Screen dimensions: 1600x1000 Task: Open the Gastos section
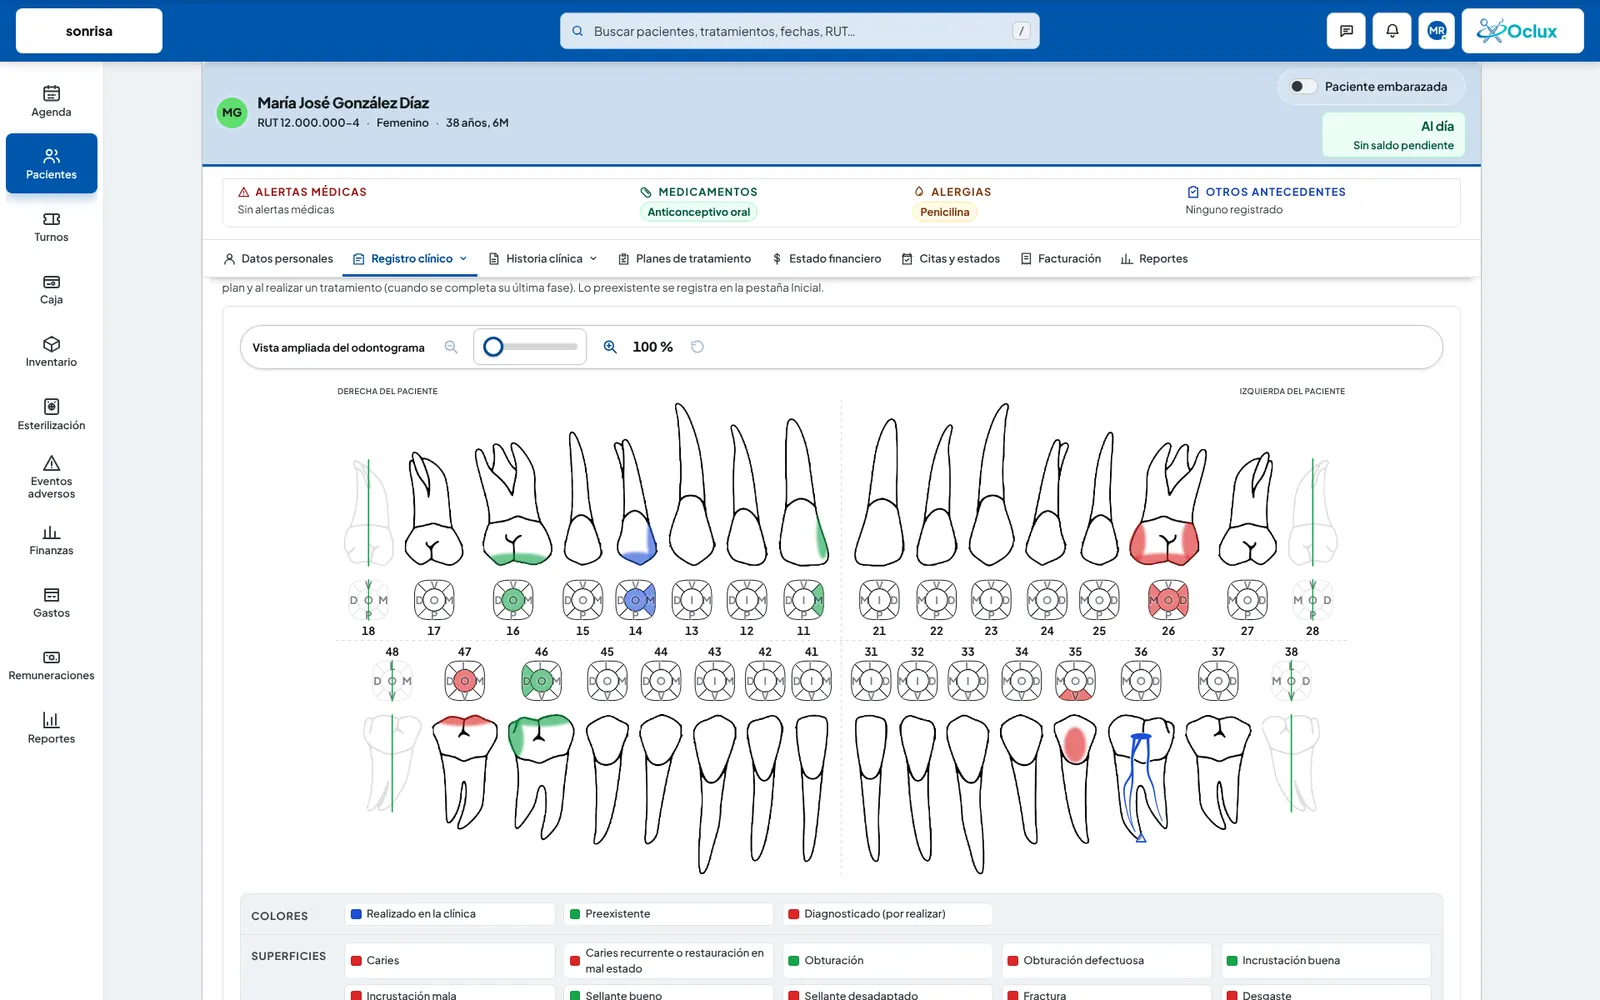(x=51, y=602)
